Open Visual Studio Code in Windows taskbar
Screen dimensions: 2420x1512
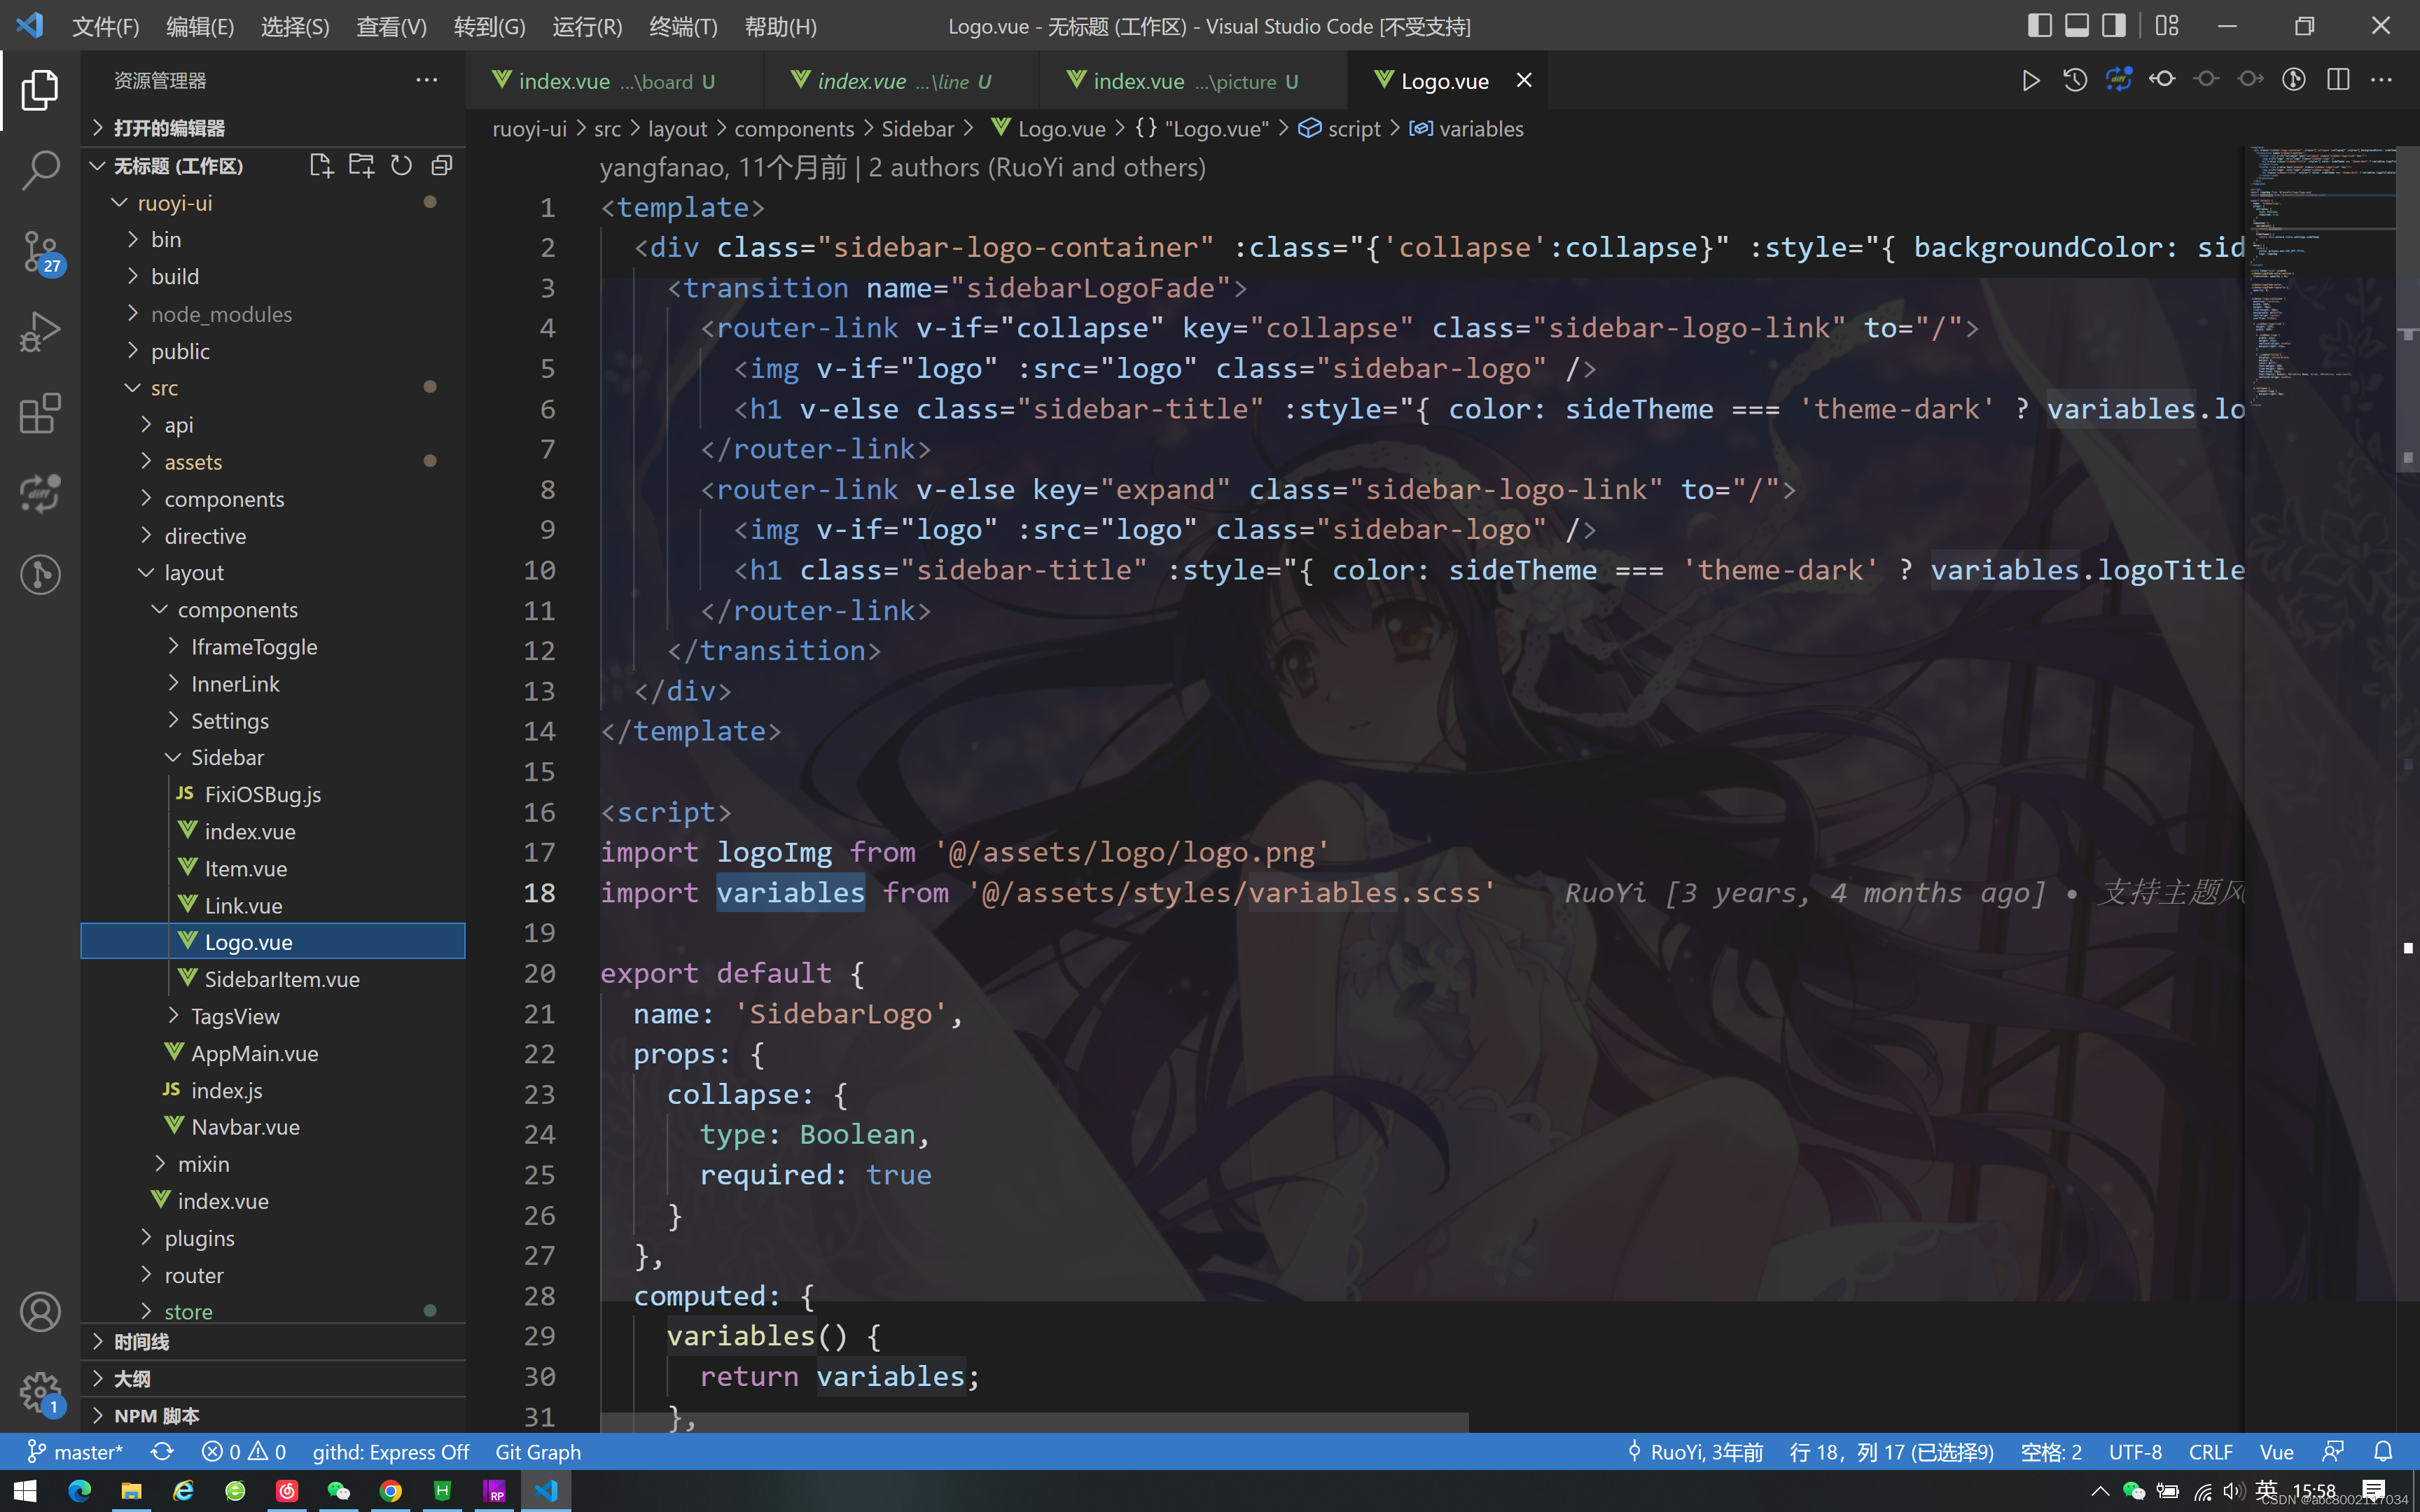pyautogui.click(x=546, y=1491)
